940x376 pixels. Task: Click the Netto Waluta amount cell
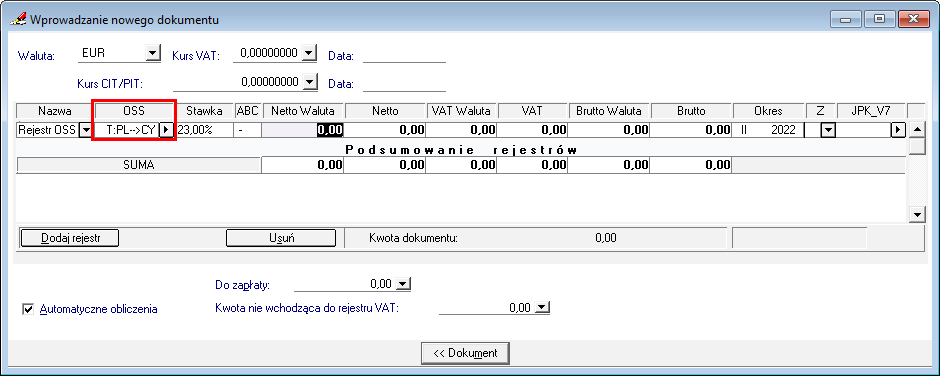[x=303, y=130]
